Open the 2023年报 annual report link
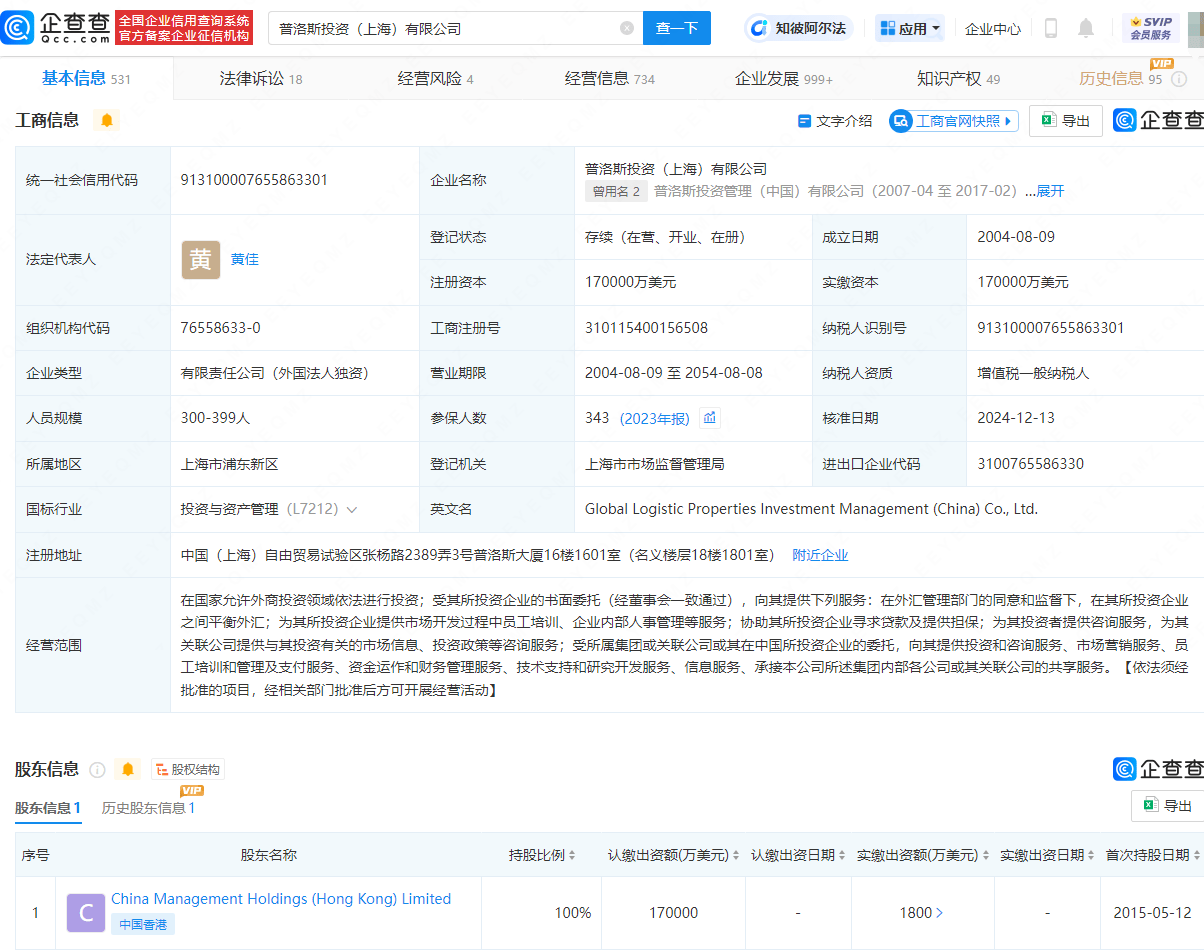Viewport: 1204px width, 952px height. [x=655, y=418]
